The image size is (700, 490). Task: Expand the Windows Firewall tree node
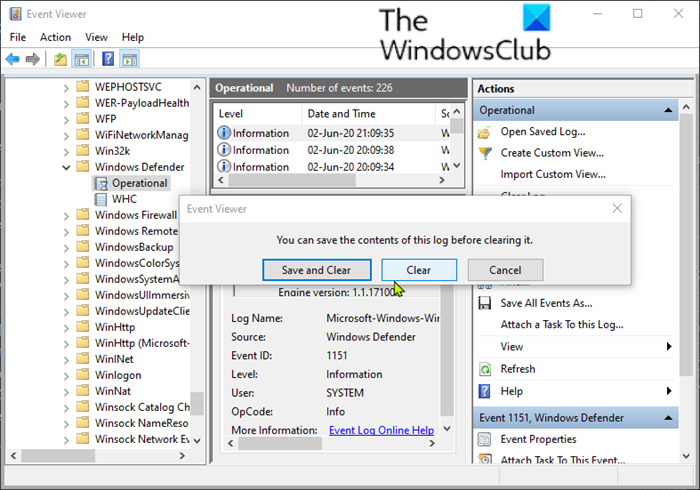click(x=66, y=216)
